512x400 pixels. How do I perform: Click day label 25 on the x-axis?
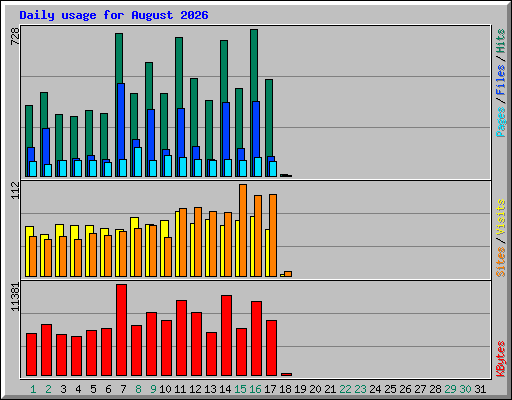tap(390, 389)
